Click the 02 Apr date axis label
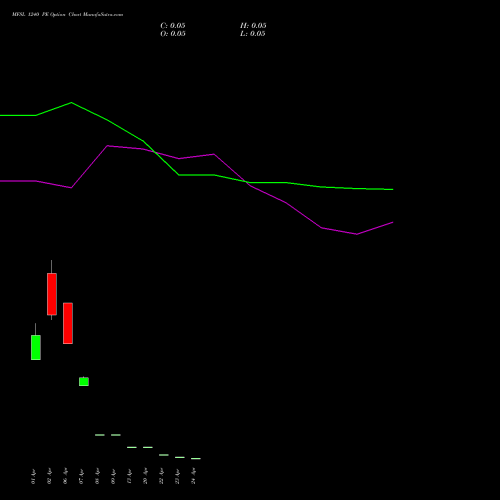 (49, 476)
